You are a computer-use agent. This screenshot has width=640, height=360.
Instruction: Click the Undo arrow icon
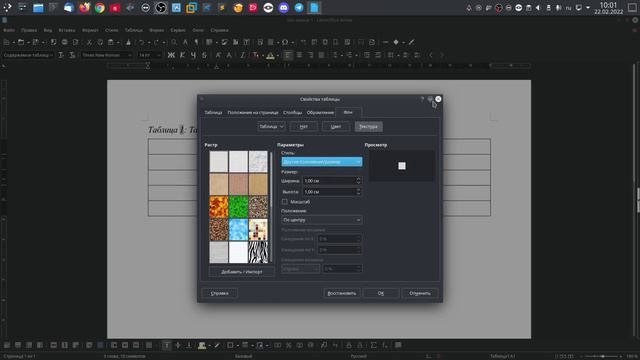coord(141,42)
